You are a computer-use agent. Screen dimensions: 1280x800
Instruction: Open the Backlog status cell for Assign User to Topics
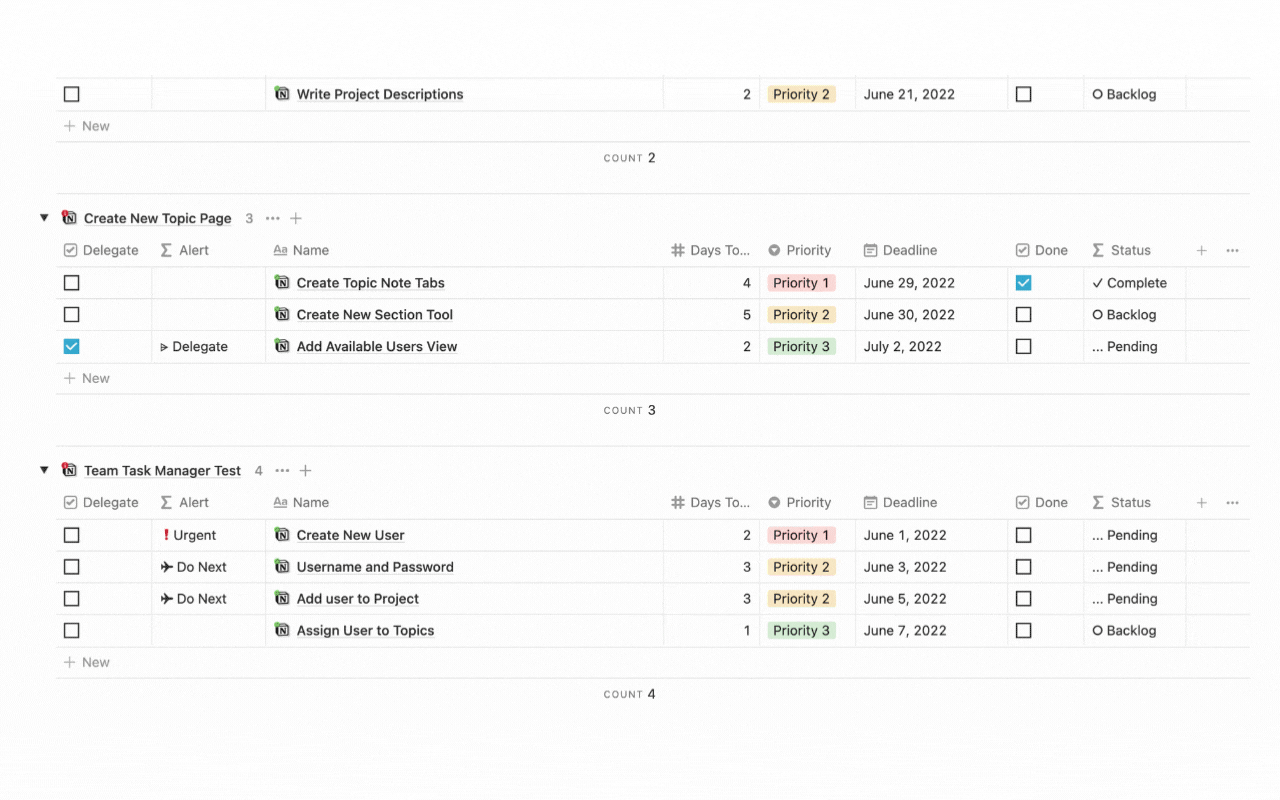click(x=1126, y=630)
